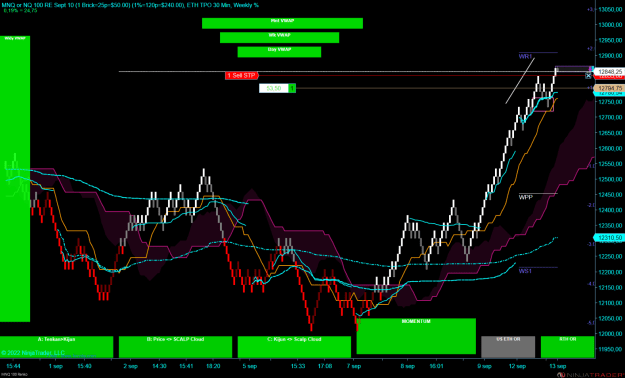This screenshot has height=378, width=625.
Task: Click the 53,50 position profit marker
Action: 273,88
